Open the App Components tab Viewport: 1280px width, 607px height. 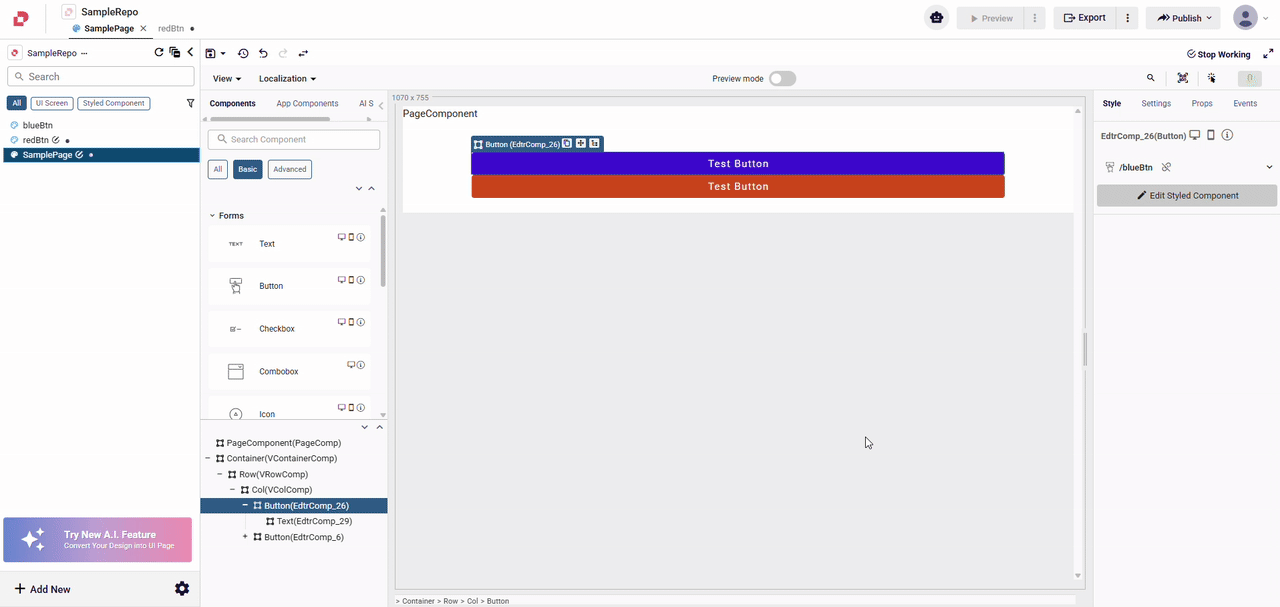pos(307,104)
